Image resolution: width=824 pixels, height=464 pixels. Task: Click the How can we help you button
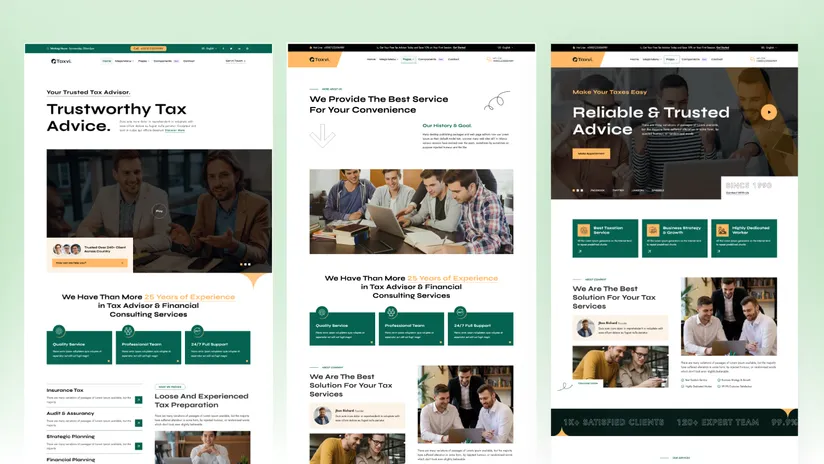pyautogui.click(x=89, y=263)
